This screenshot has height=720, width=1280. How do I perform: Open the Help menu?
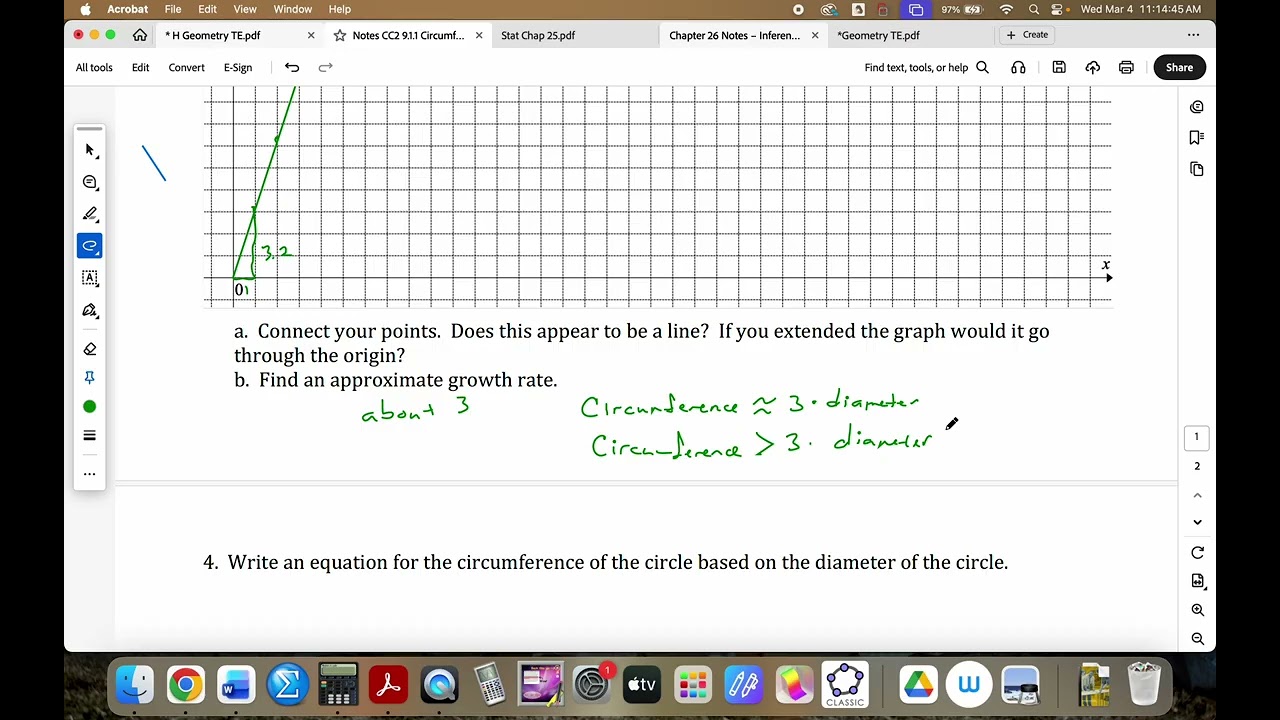click(x=340, y=9)
